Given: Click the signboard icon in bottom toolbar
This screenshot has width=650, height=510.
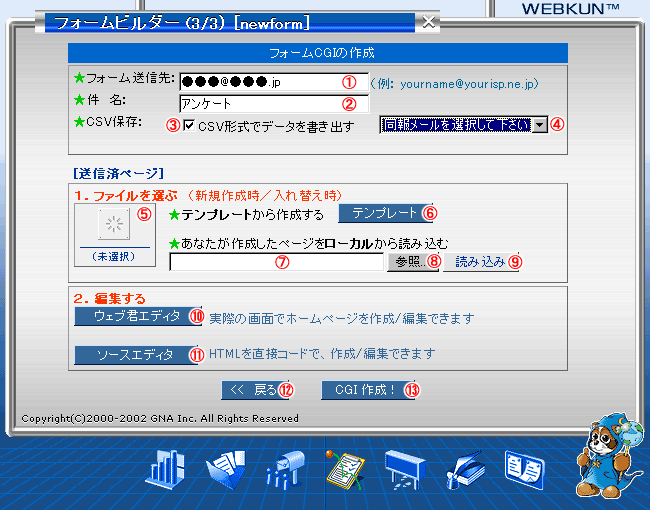Looking at the screenshot, I should [x=407, y=468].
